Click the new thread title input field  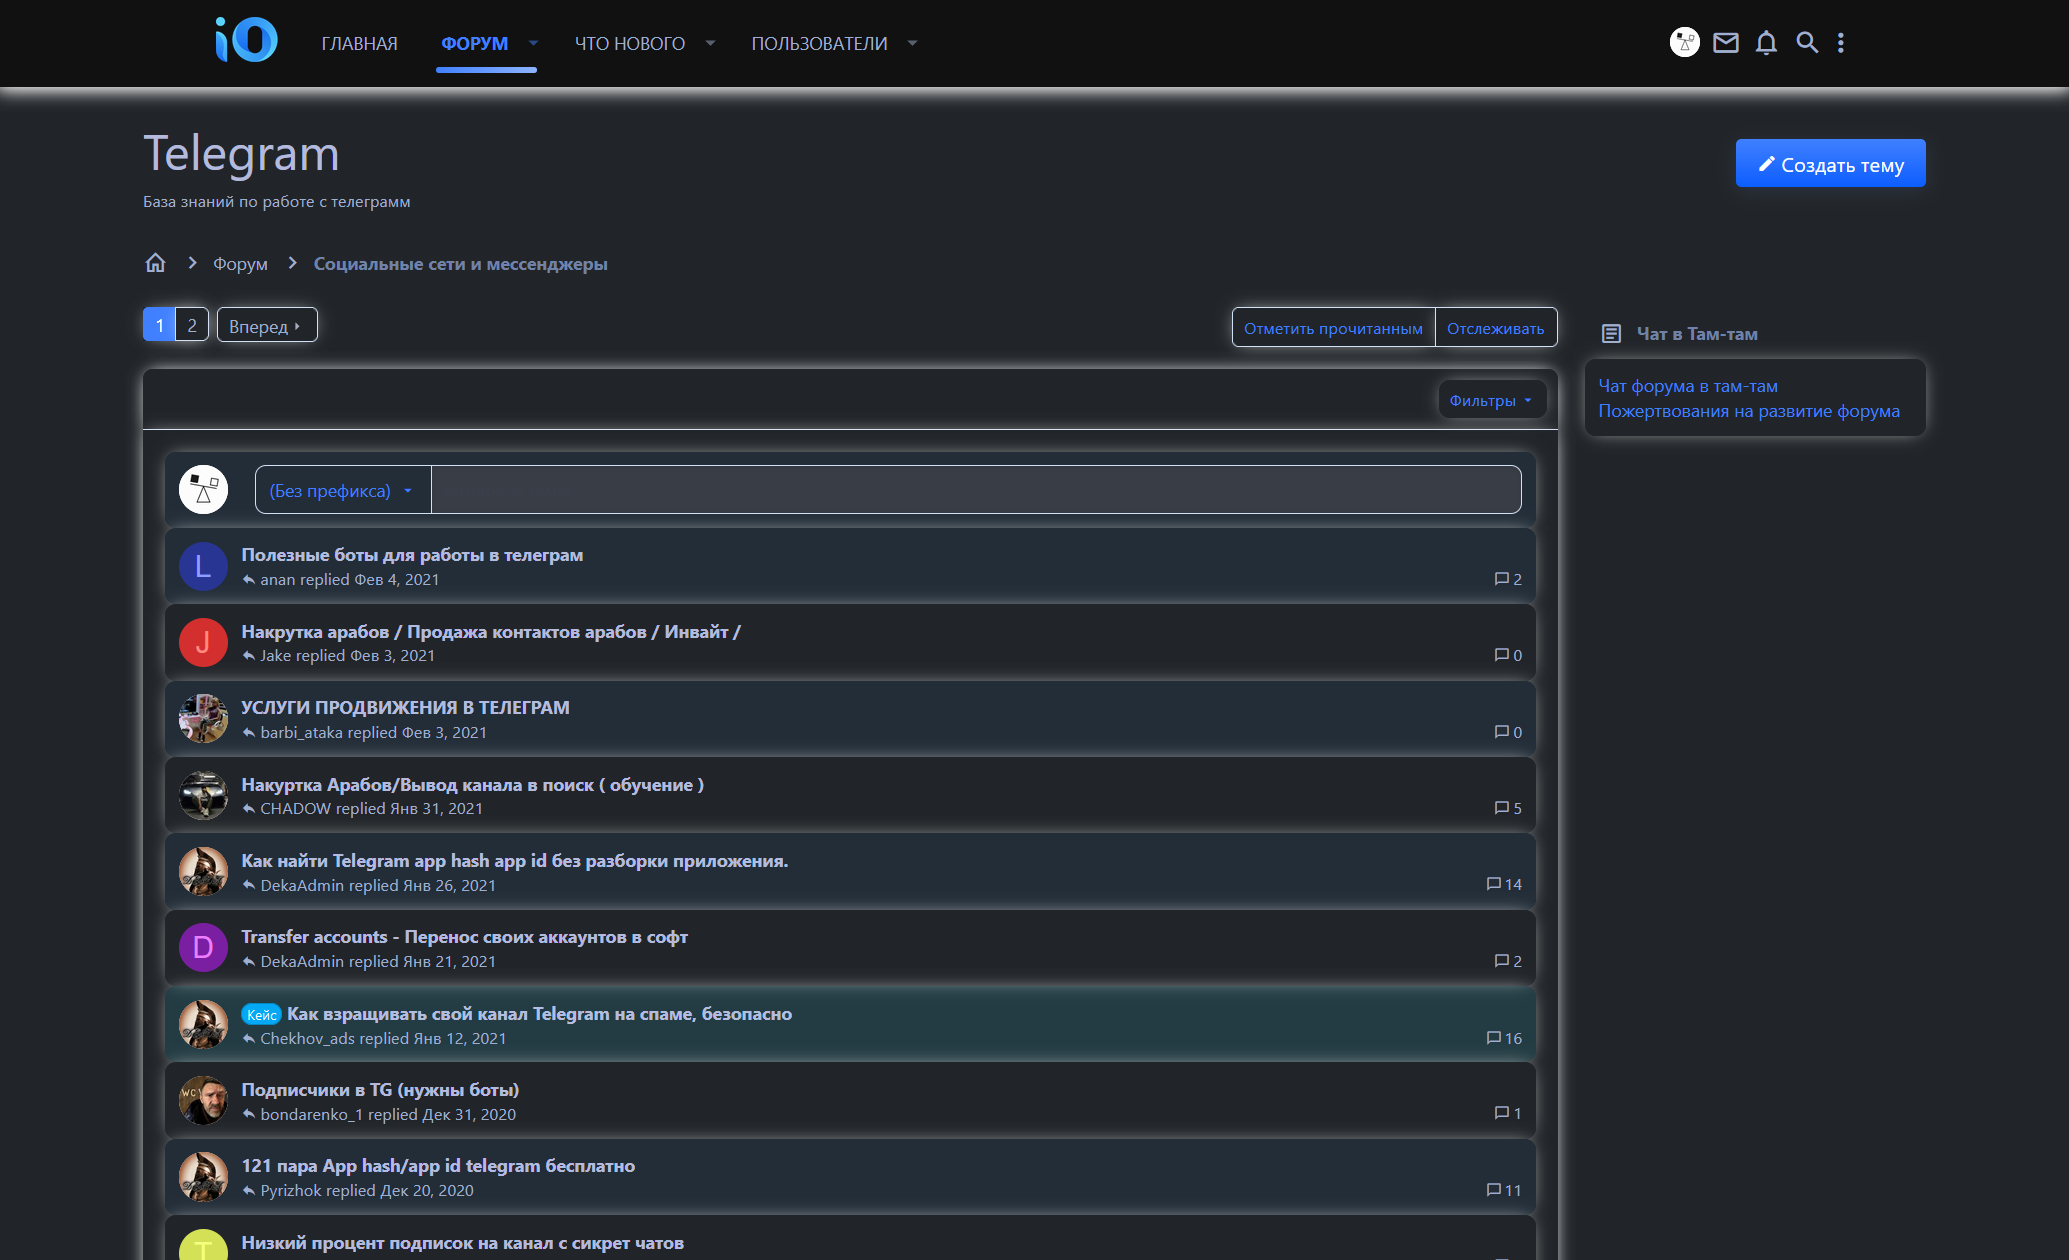click(975, 490)
